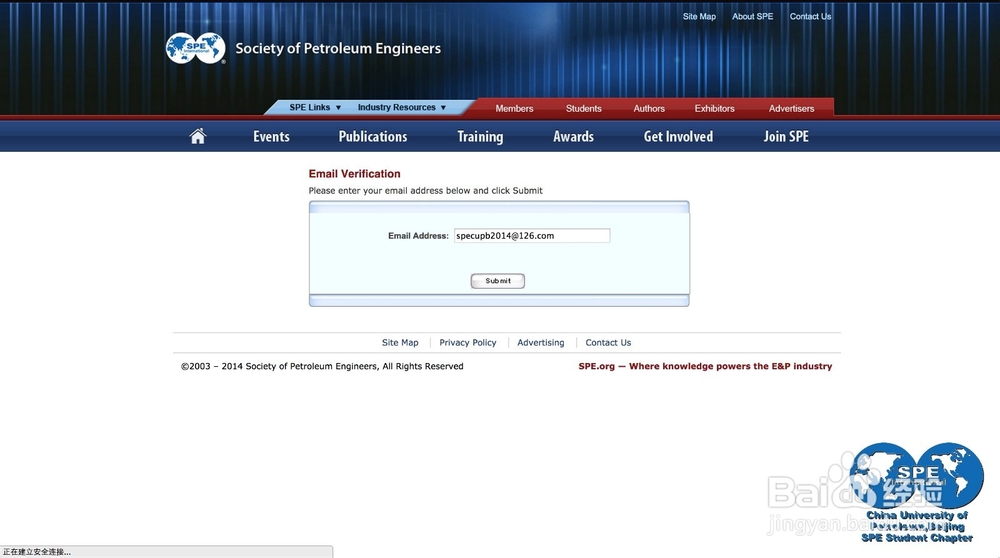1000x558 pixels.
Task: Open the Publications menu
Action: 372,136
